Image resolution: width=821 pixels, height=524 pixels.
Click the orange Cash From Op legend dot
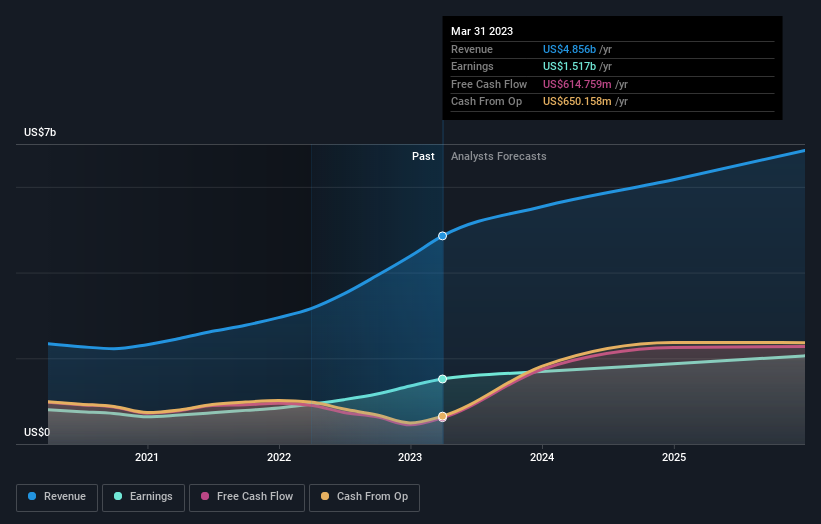coord(325,496)
